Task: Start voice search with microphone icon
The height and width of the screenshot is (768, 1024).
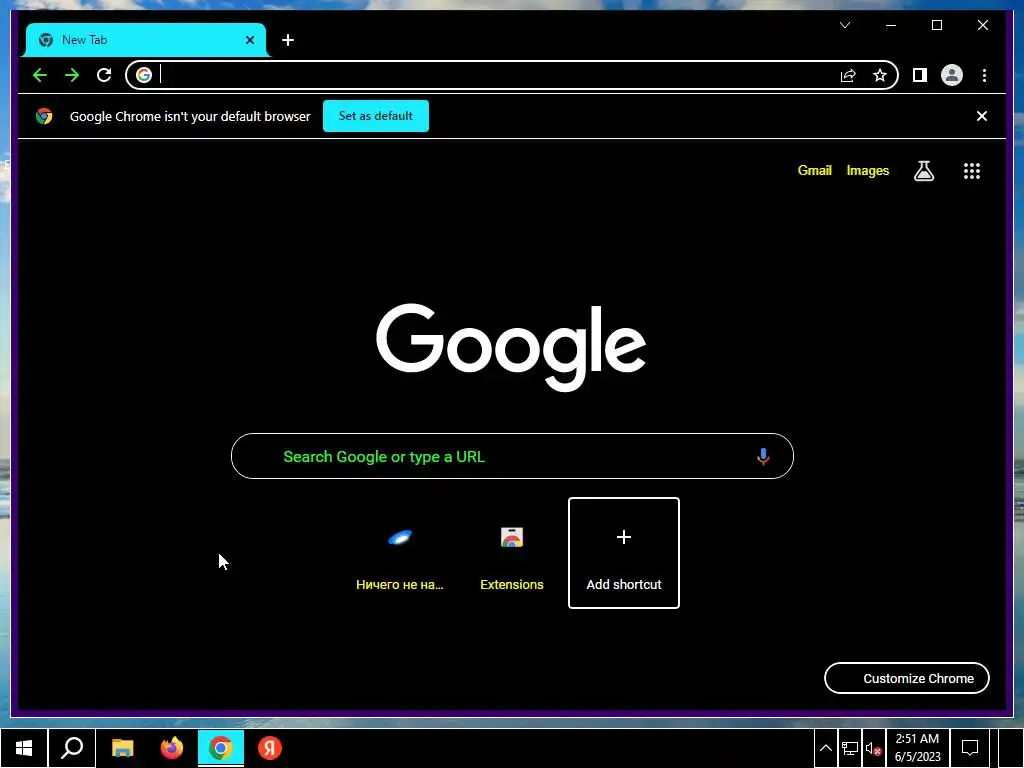Action: pos(763,456)
